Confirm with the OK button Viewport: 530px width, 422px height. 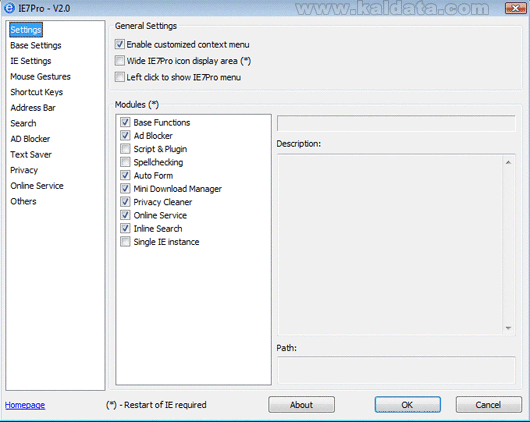(x=407, y=405)
